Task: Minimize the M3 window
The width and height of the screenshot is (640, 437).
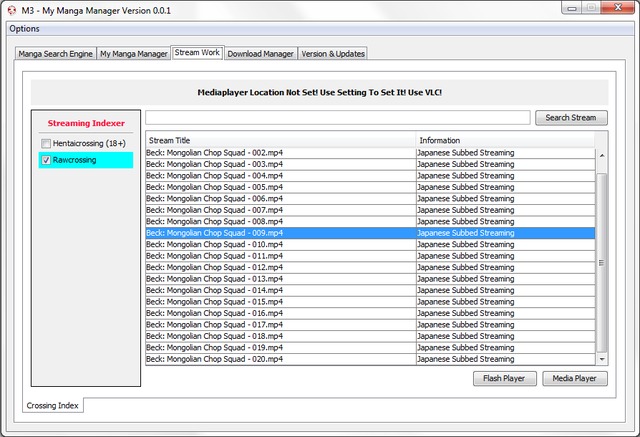Action: tap(572, 8)
